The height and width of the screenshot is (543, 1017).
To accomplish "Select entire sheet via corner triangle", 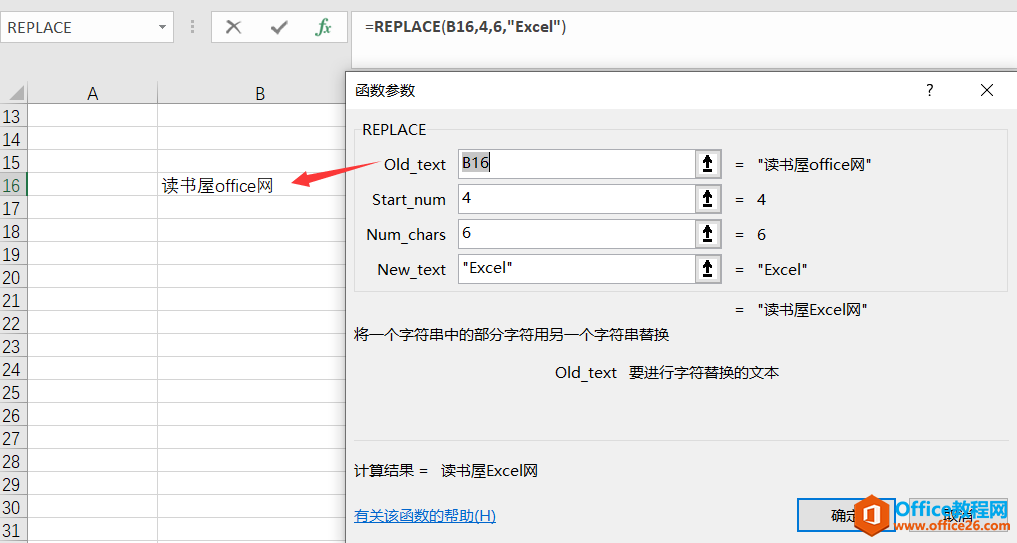I will (x=16, y=93).
